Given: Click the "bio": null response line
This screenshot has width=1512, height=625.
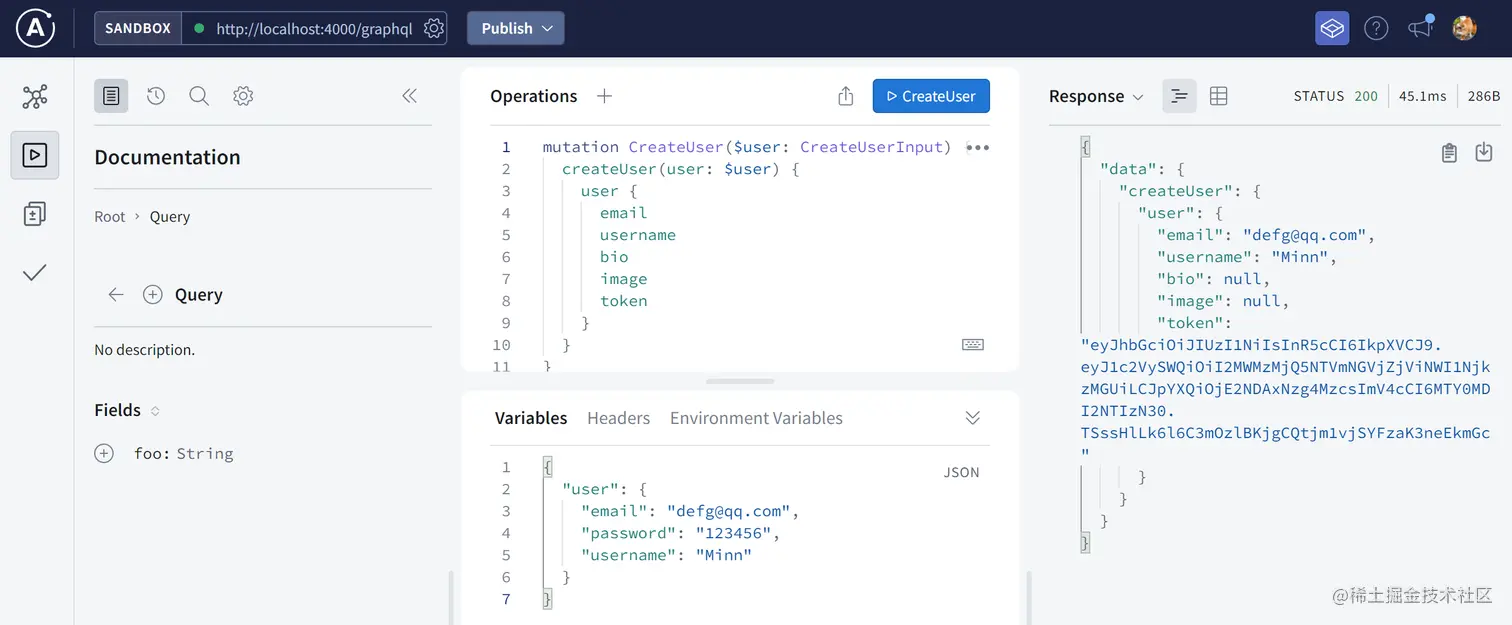Looking at the screenshot, I should click(1213, 279).
